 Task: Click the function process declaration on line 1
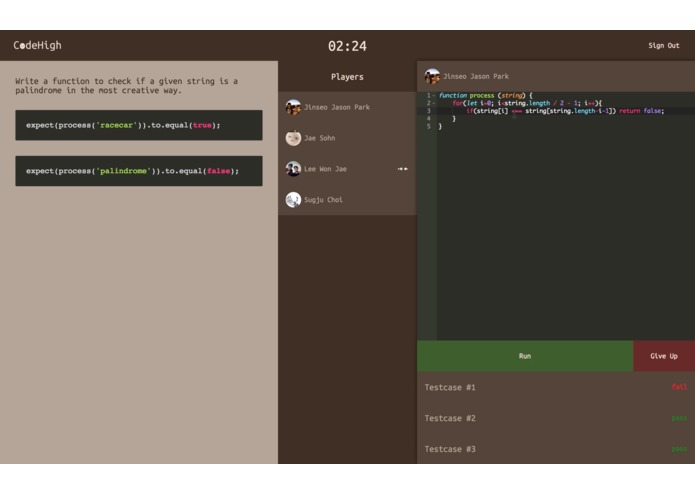[x=485, y=95]
